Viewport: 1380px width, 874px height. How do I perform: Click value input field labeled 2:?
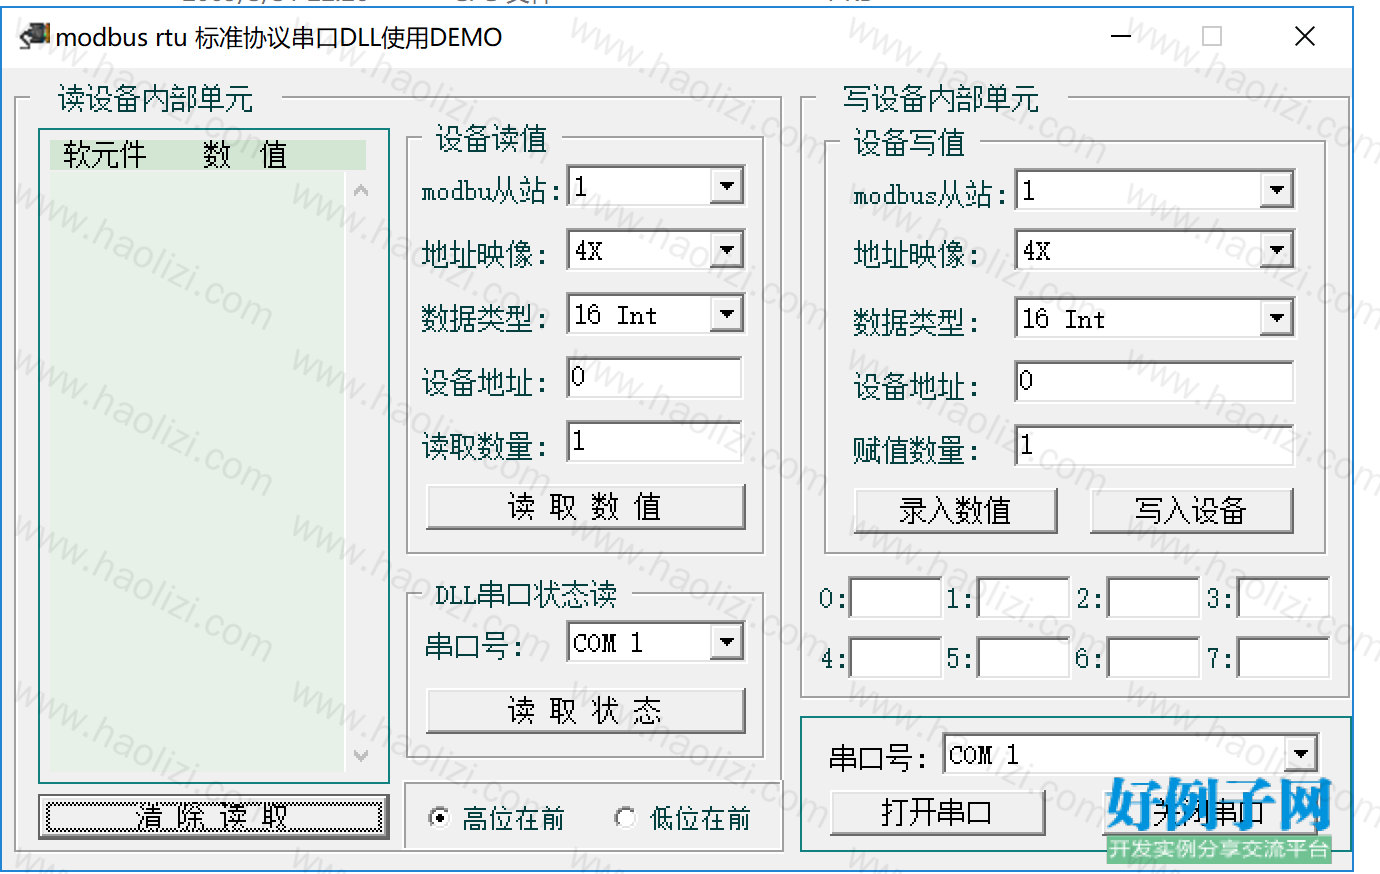click(x=1153, y=598)
